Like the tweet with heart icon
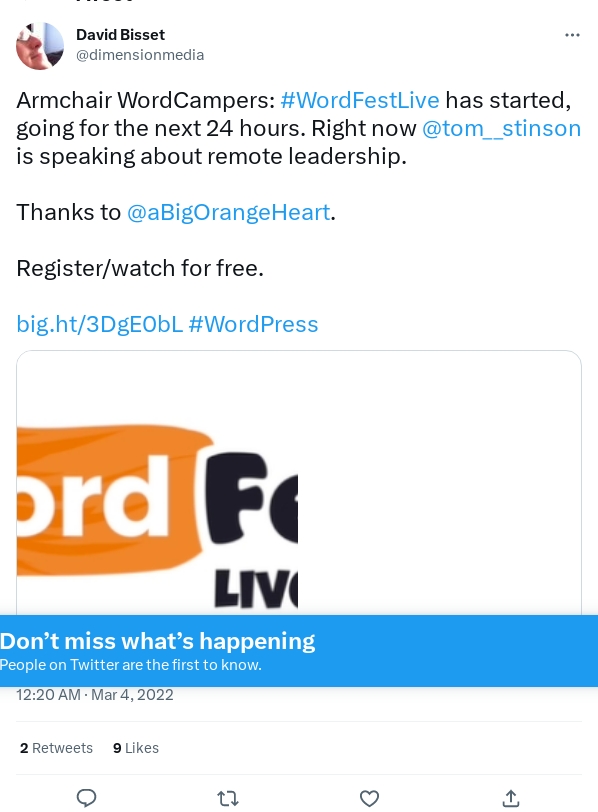Image resolution: width=598 pixels, height=812 pixels. pyautogui.click(x=369, y=798)
